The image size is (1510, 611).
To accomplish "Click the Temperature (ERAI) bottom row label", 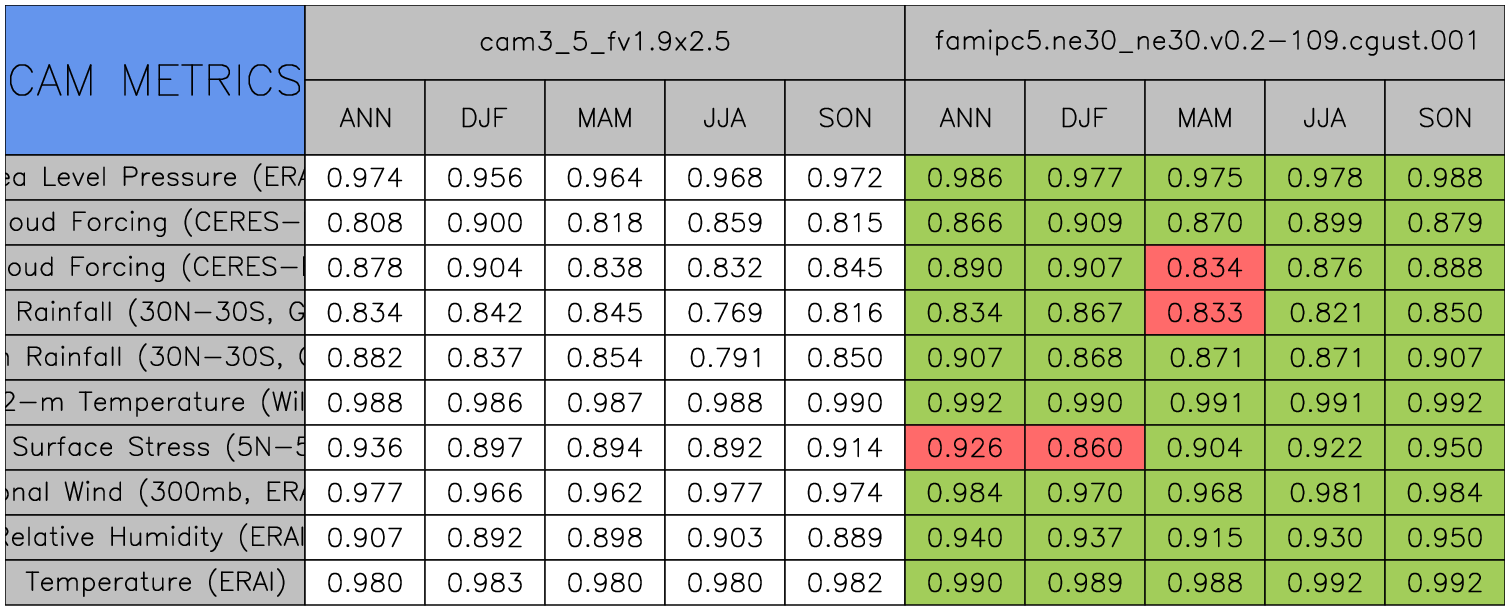I will 155,582.
